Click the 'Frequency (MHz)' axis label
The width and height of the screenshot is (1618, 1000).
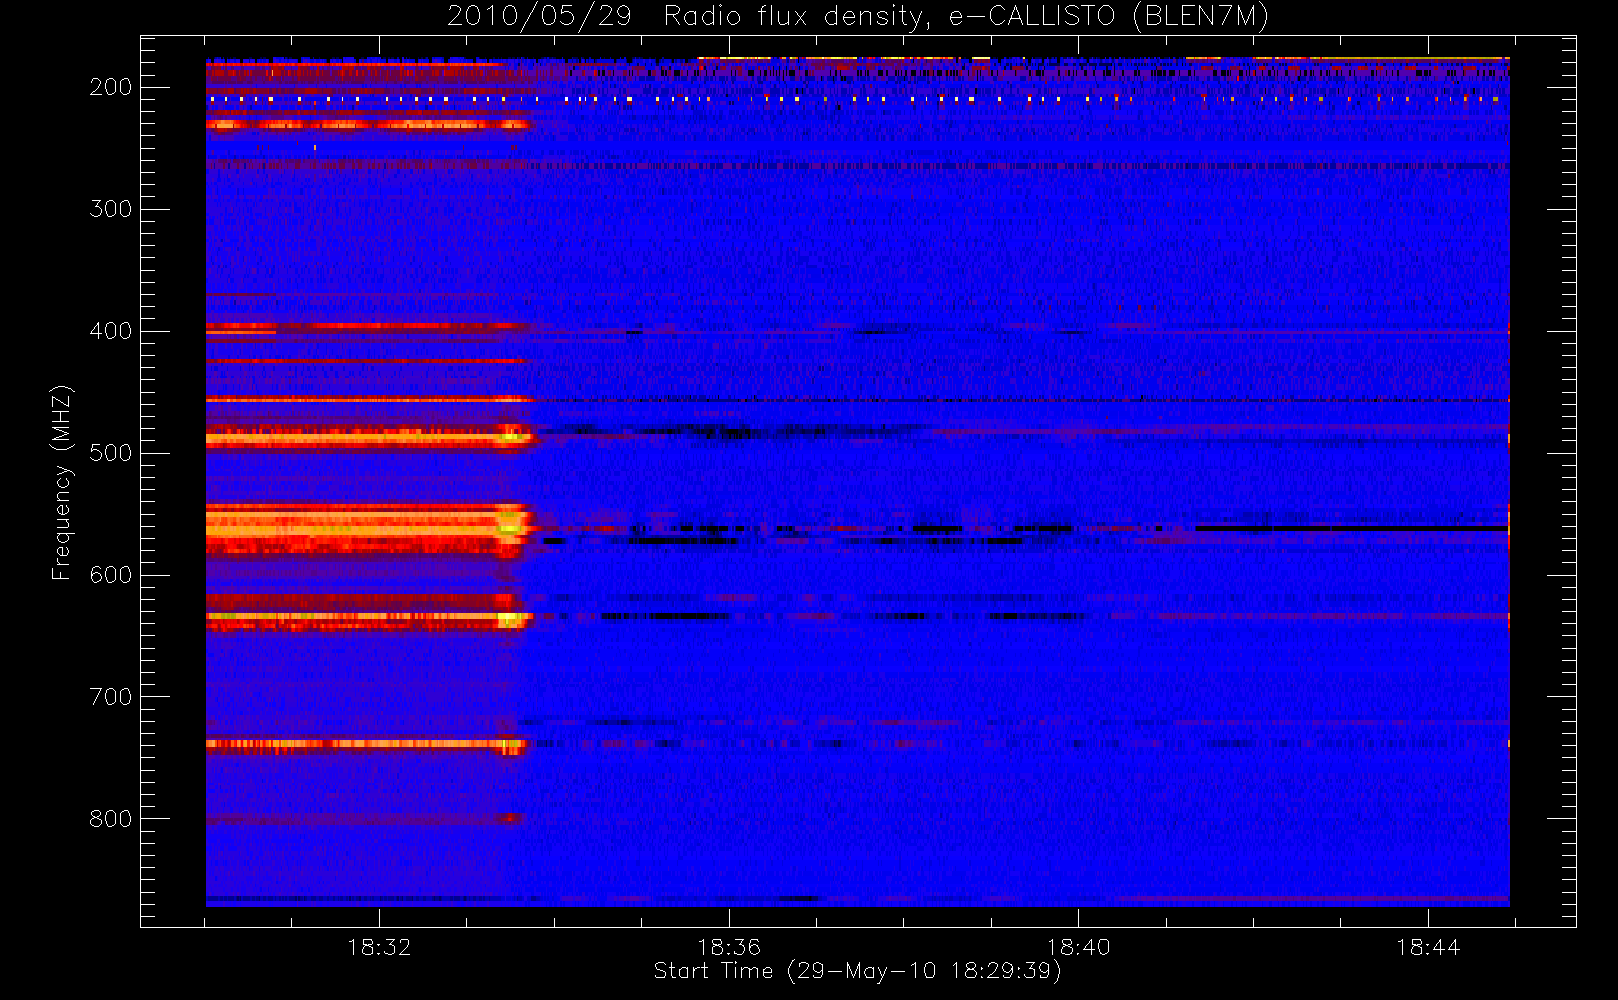(x=62, y=482)
